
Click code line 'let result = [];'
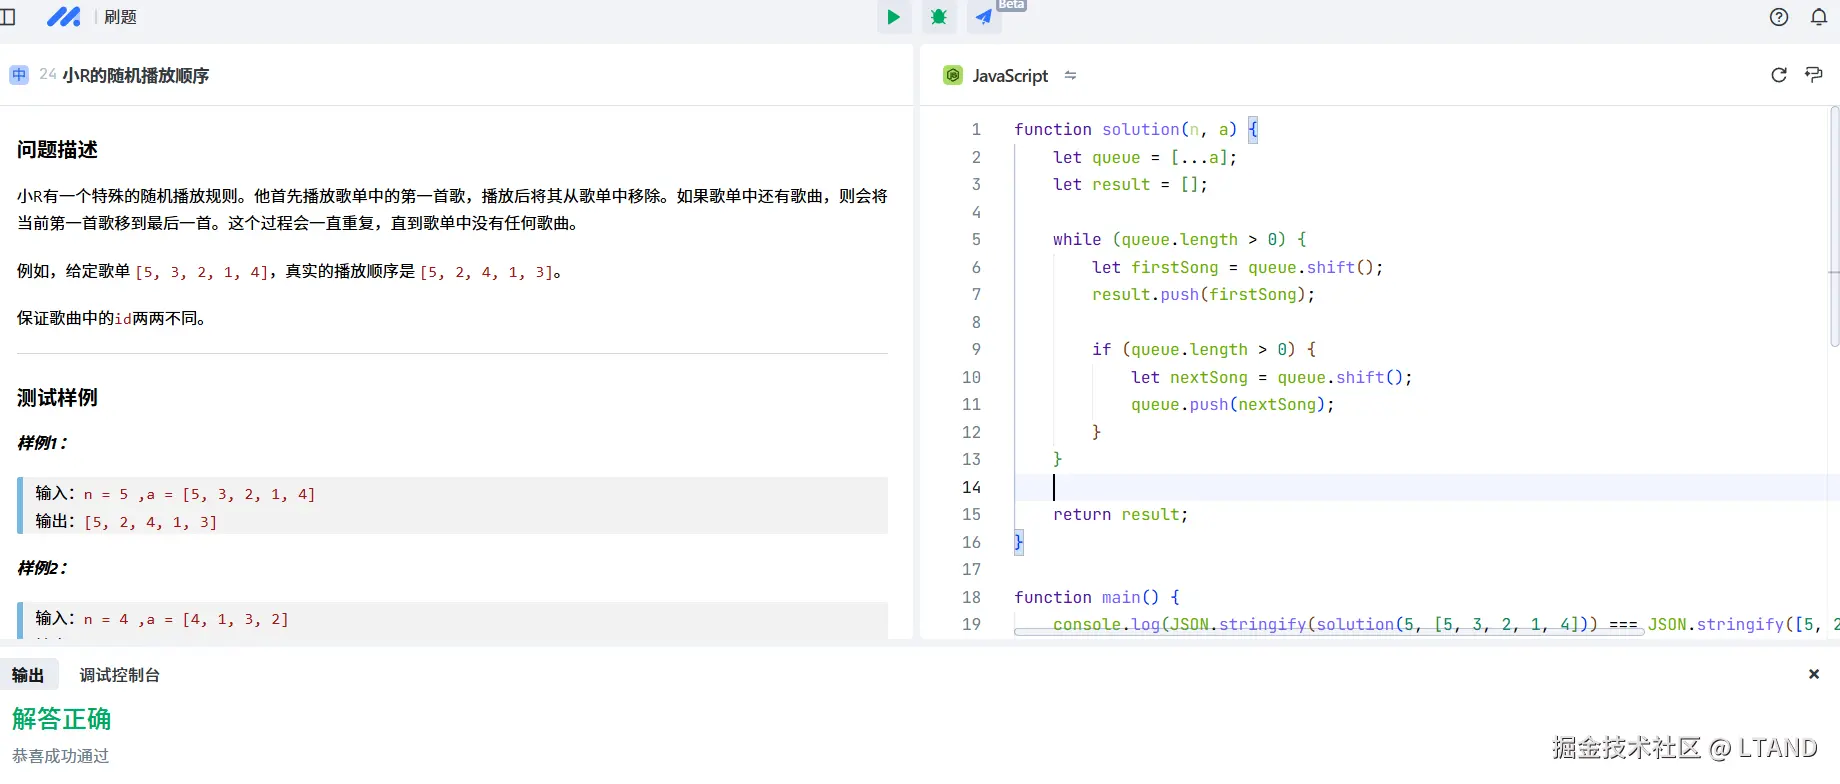[x=1130, y=184]
